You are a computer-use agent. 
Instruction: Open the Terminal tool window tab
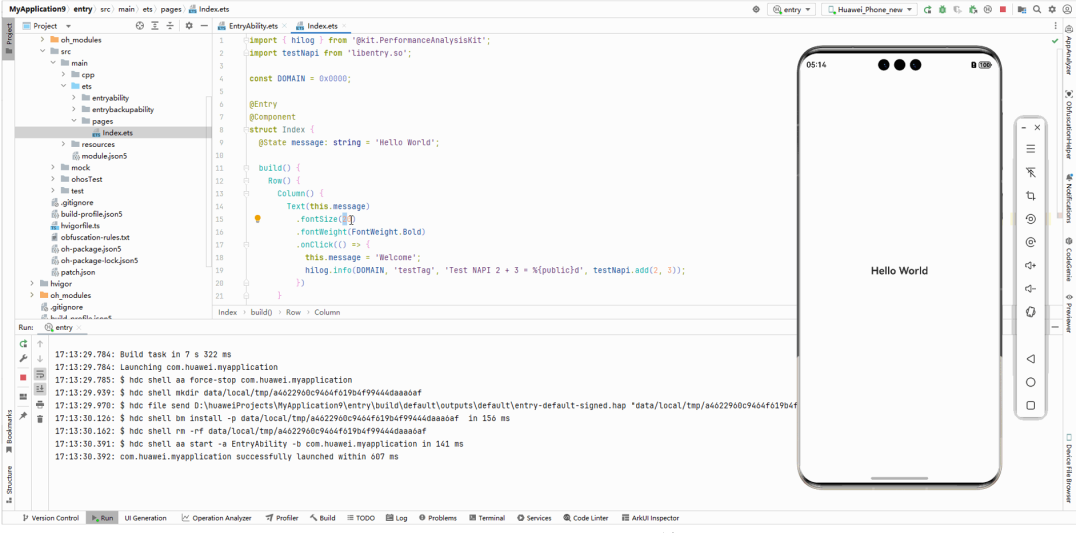pos(485,518)
